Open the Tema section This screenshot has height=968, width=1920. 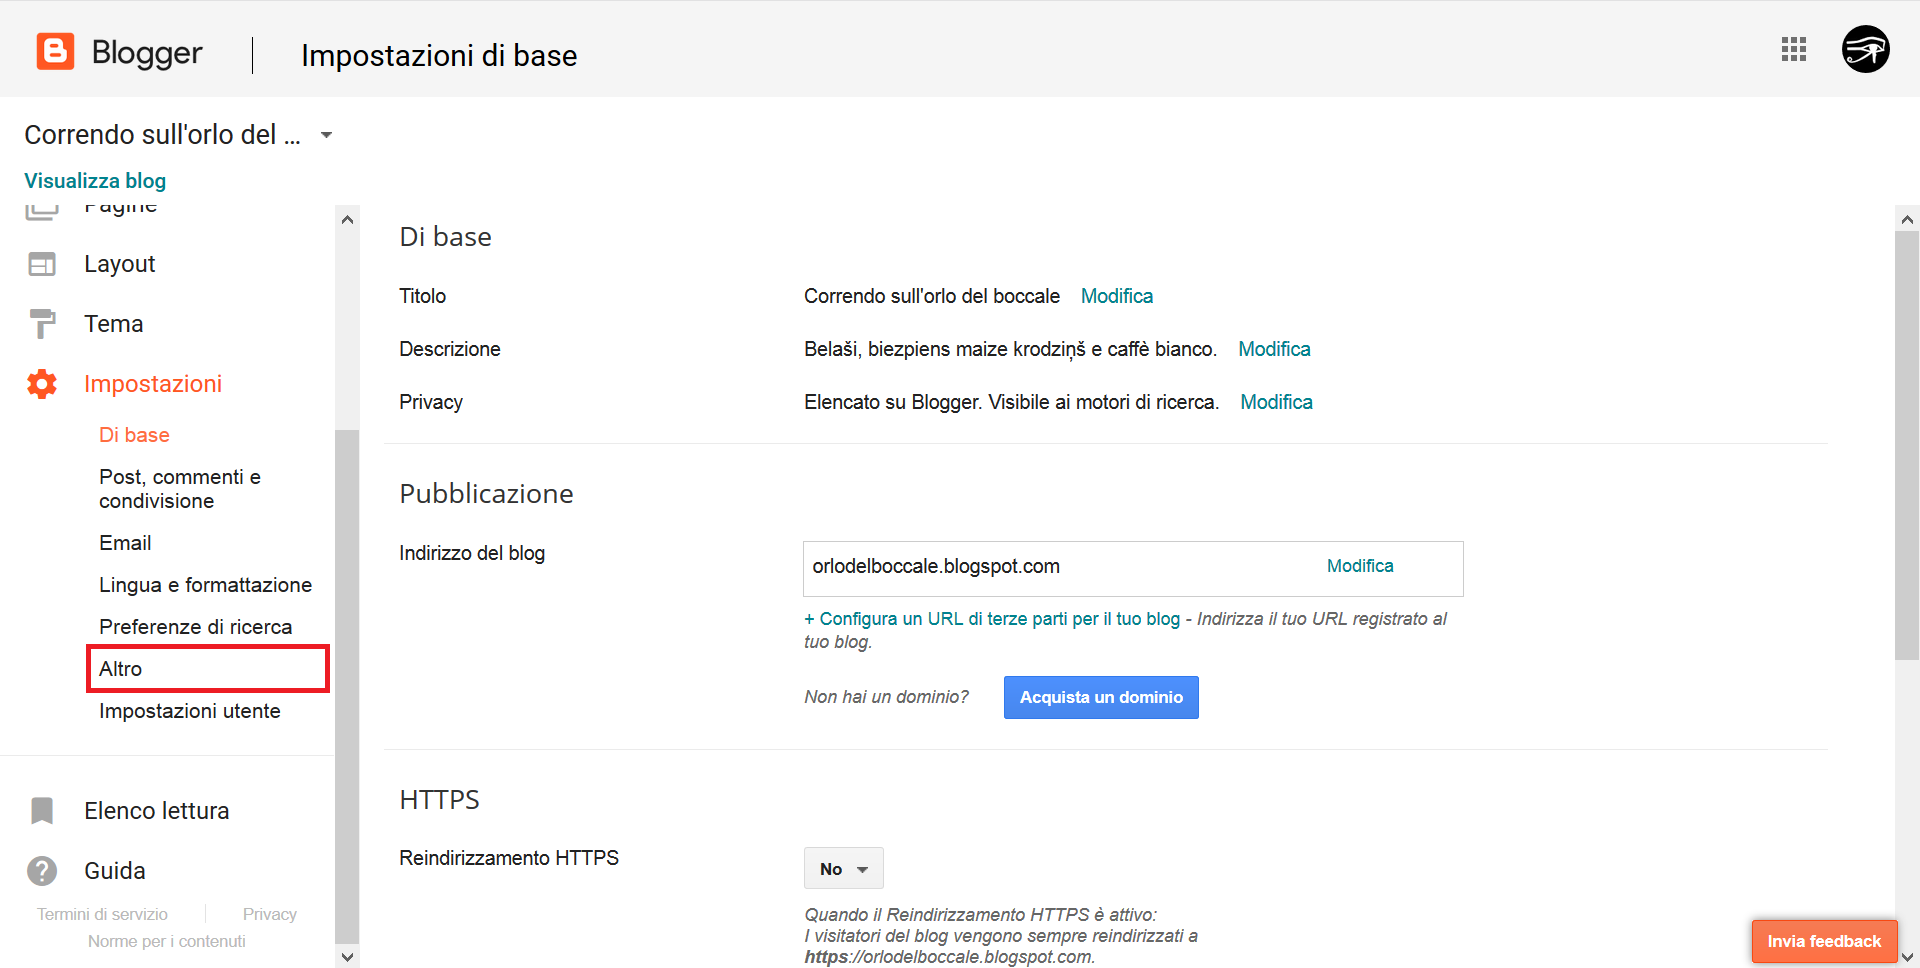[114, 324]
